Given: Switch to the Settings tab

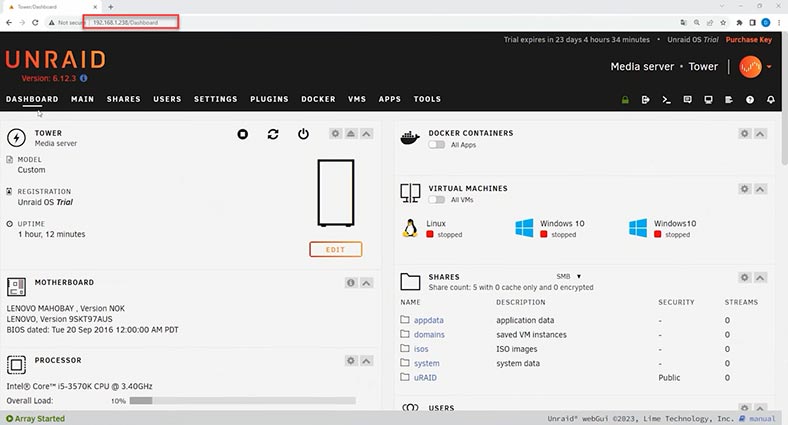Looking at the screenshot, I should [x=216, y=99].
